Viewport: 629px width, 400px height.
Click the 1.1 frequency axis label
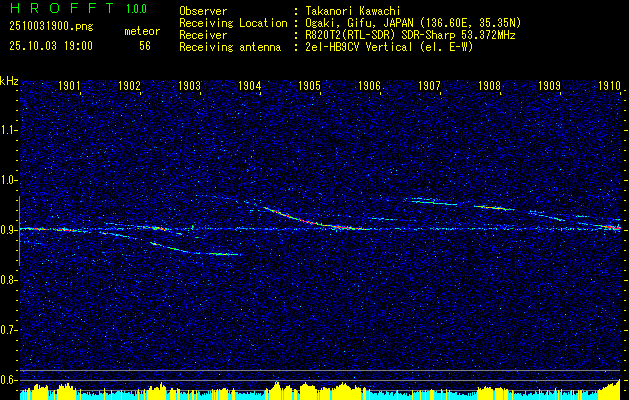coord(9,130)
